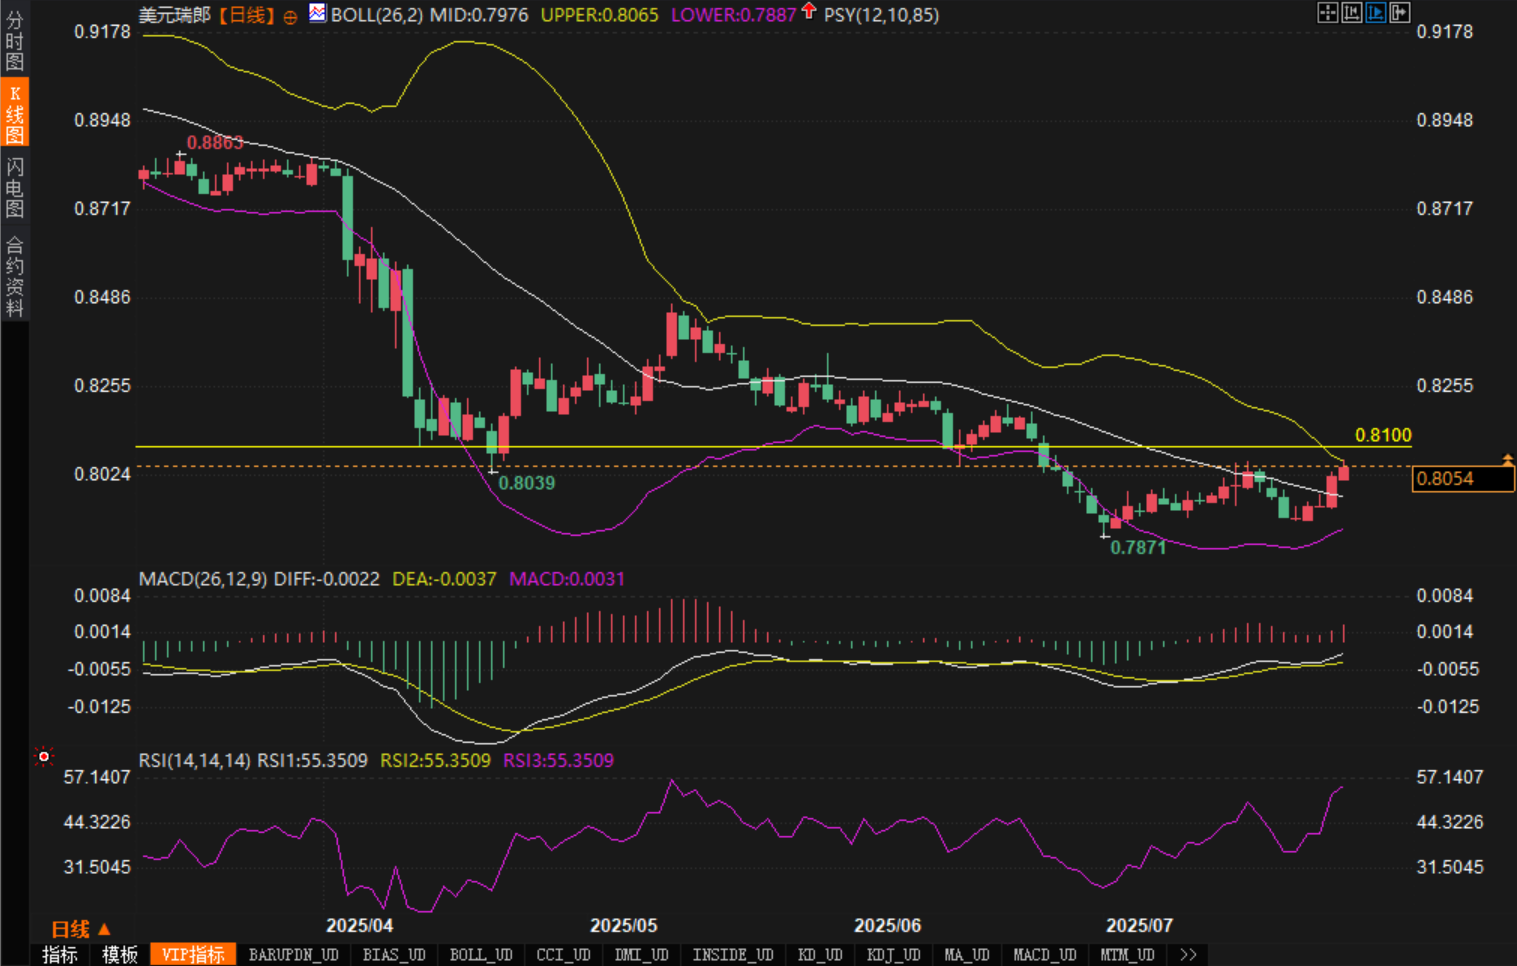Viewport: 1517px width, 966px height.
Task: Click the DEA:-0.0037 value
Action: [444, 579]
